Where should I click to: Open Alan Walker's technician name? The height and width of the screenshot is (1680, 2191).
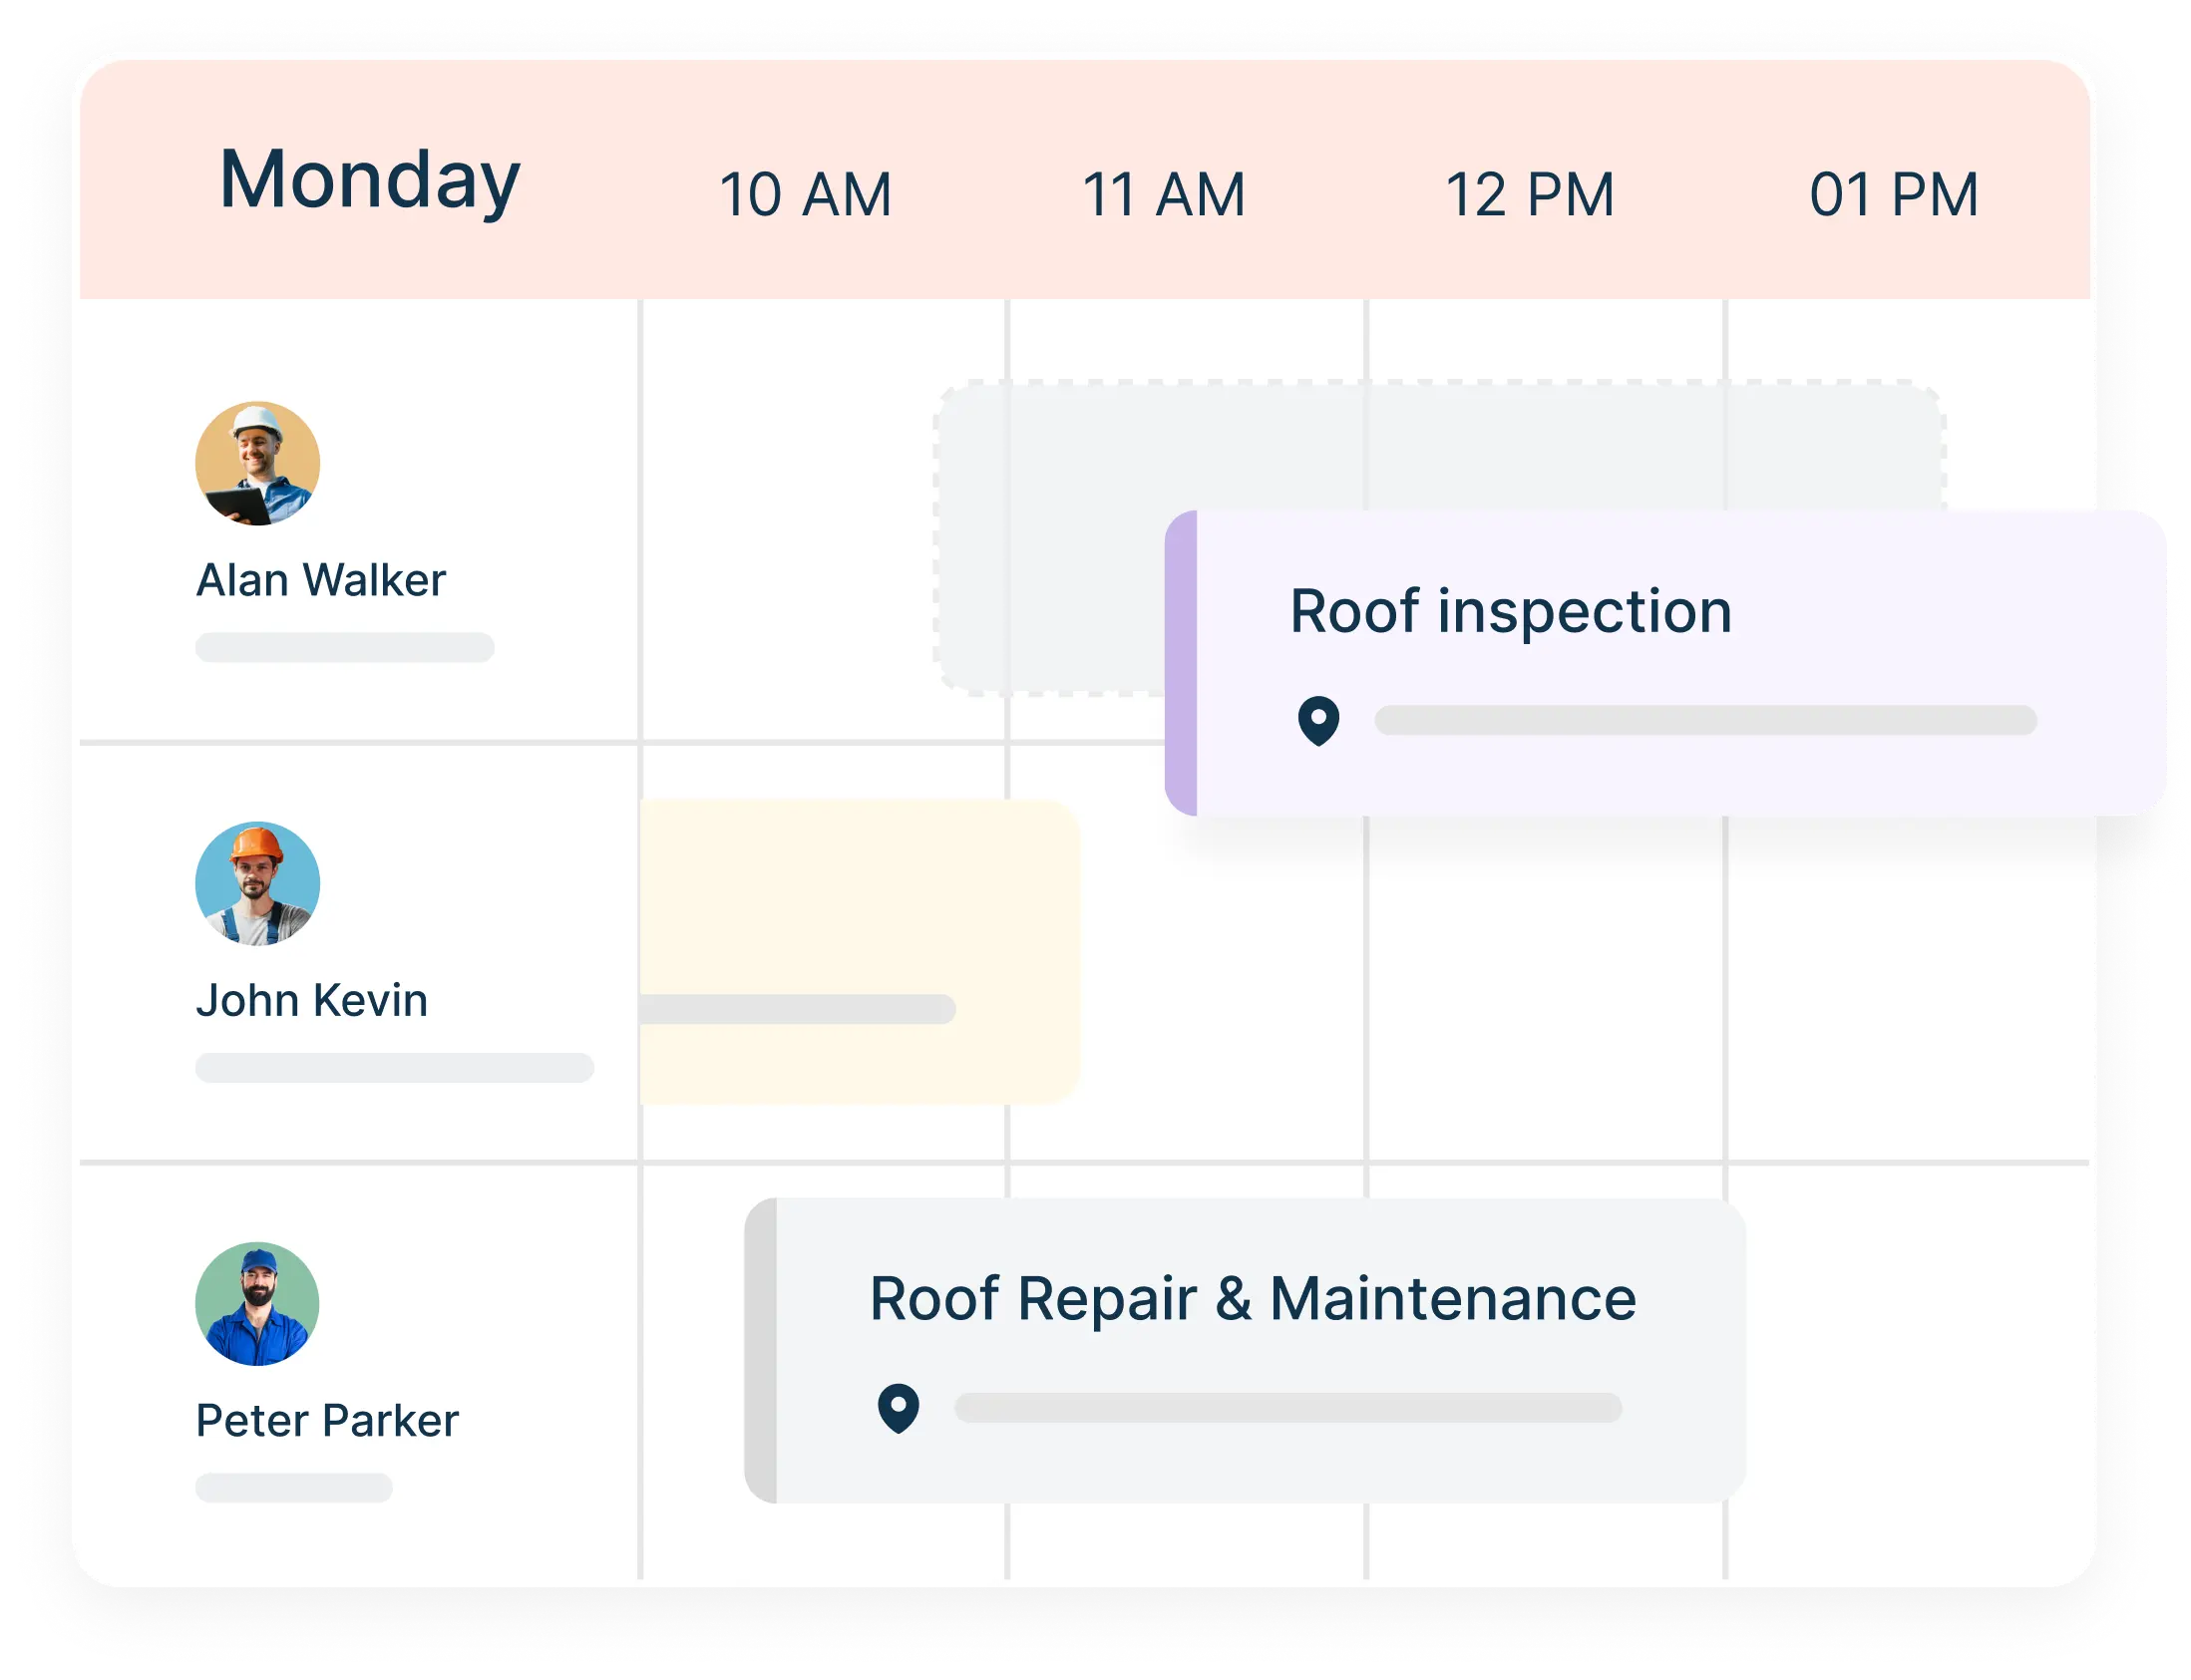pyautogui.click(x=321, y=580)
